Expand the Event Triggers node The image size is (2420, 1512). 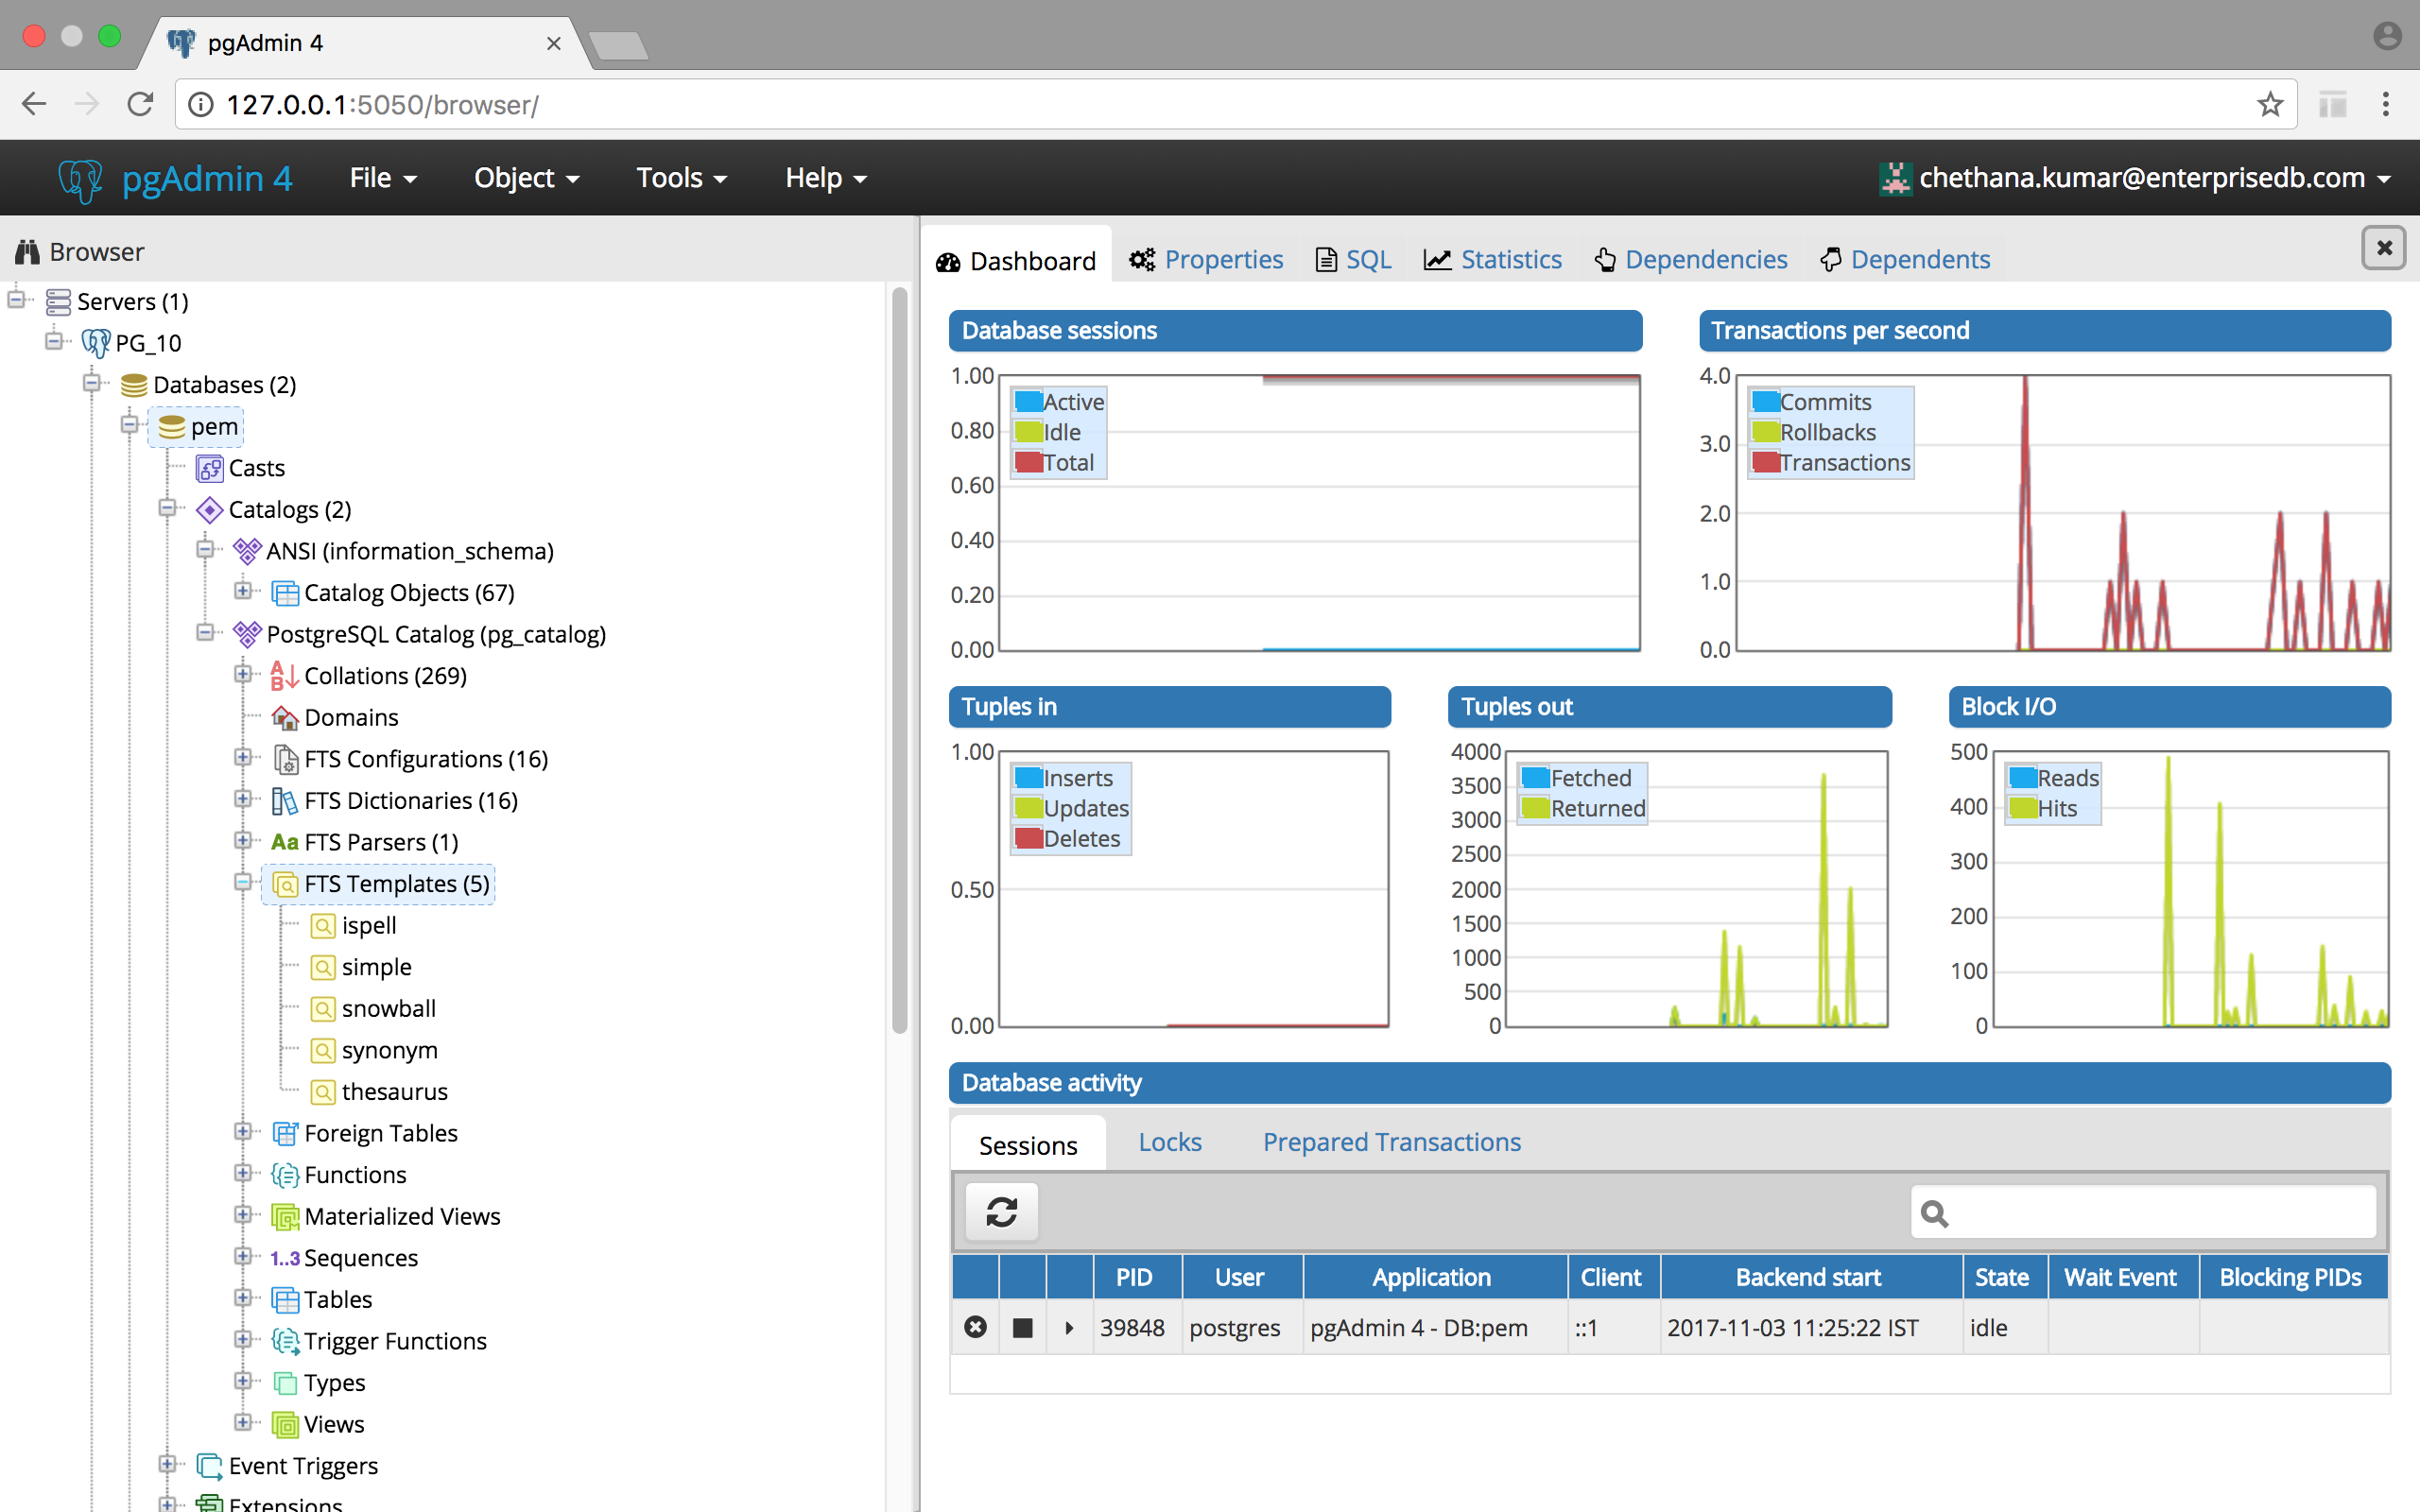[x=167, y=1464]
